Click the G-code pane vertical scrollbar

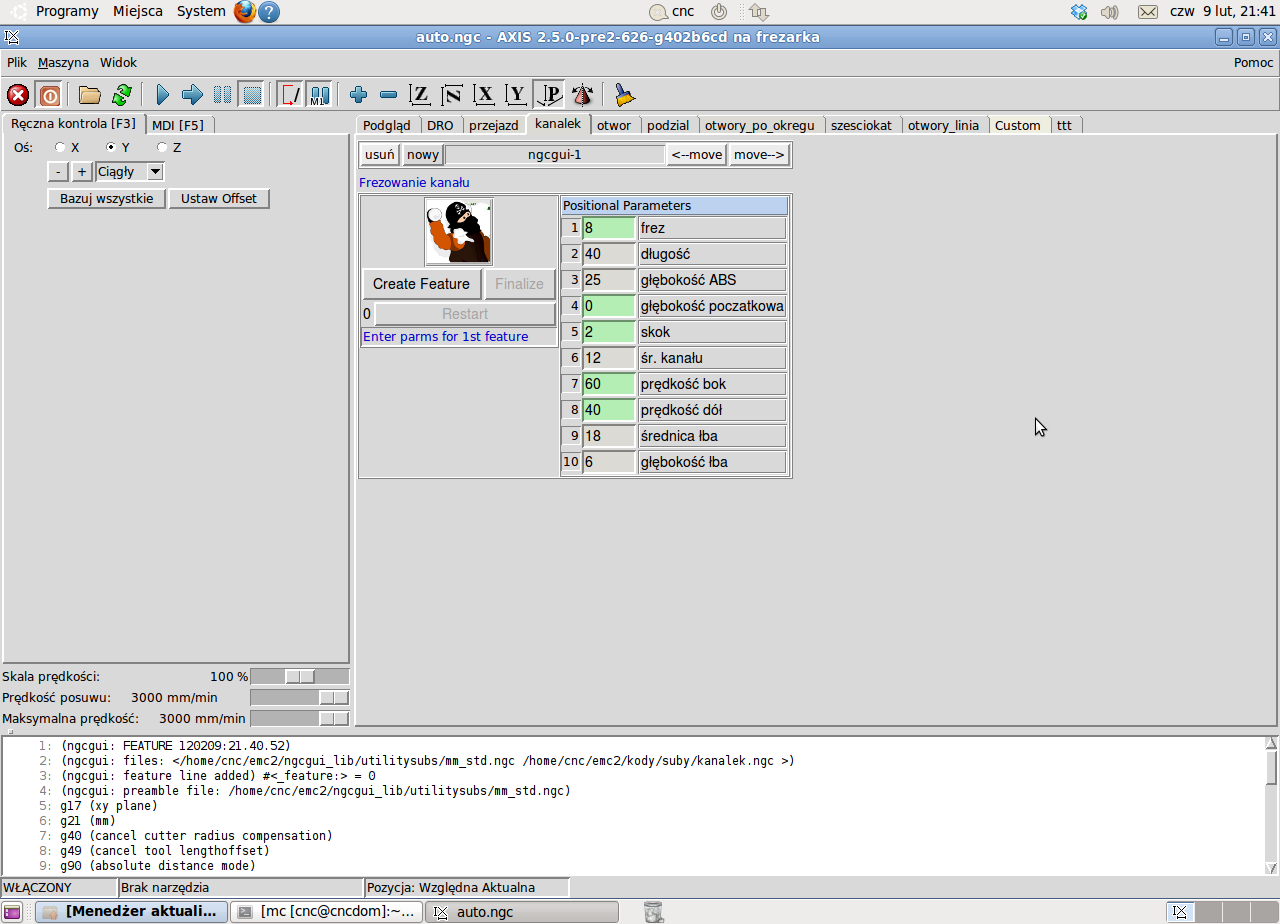tap(1271, 806)
